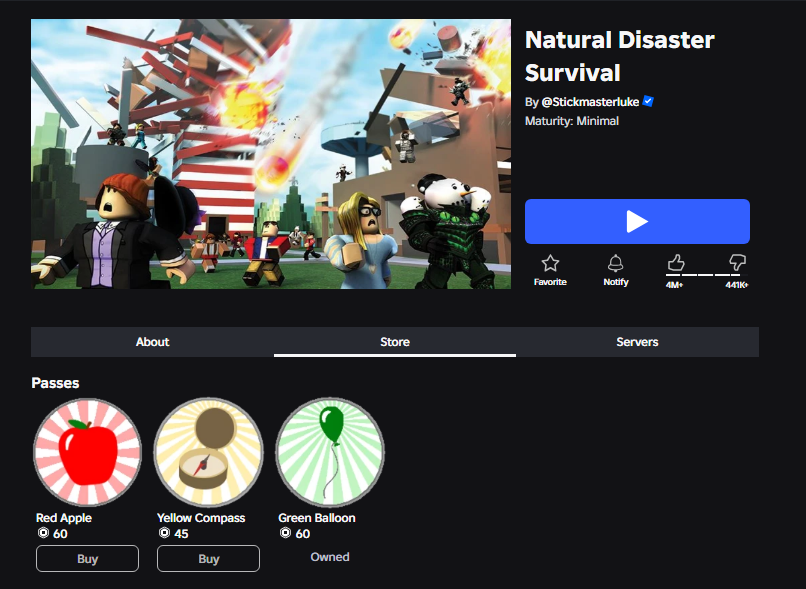806x589 pixels.
Task: Click the Yellow Compass pass name
Action: (x=201, y=518)
